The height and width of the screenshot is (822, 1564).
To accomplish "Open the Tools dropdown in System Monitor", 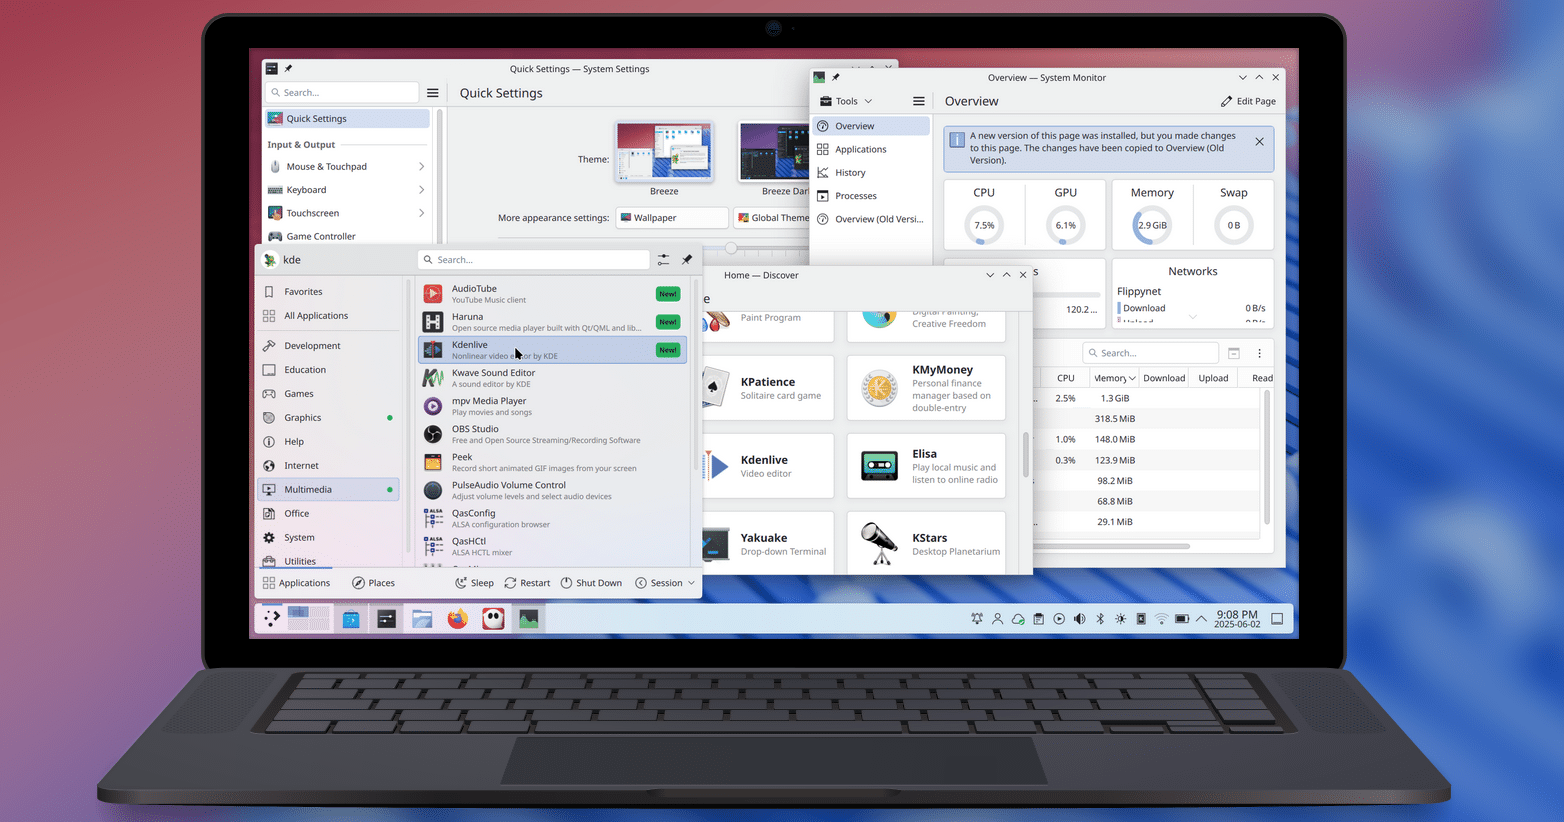I will point(847,101).
